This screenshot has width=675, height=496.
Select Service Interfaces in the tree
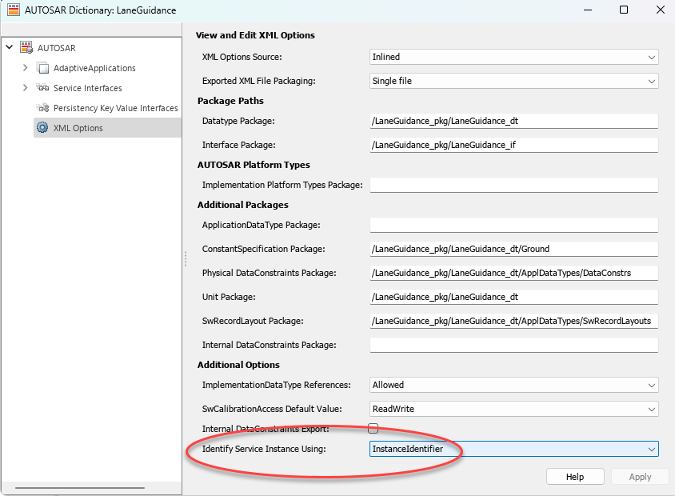click(x=88, y=88)
